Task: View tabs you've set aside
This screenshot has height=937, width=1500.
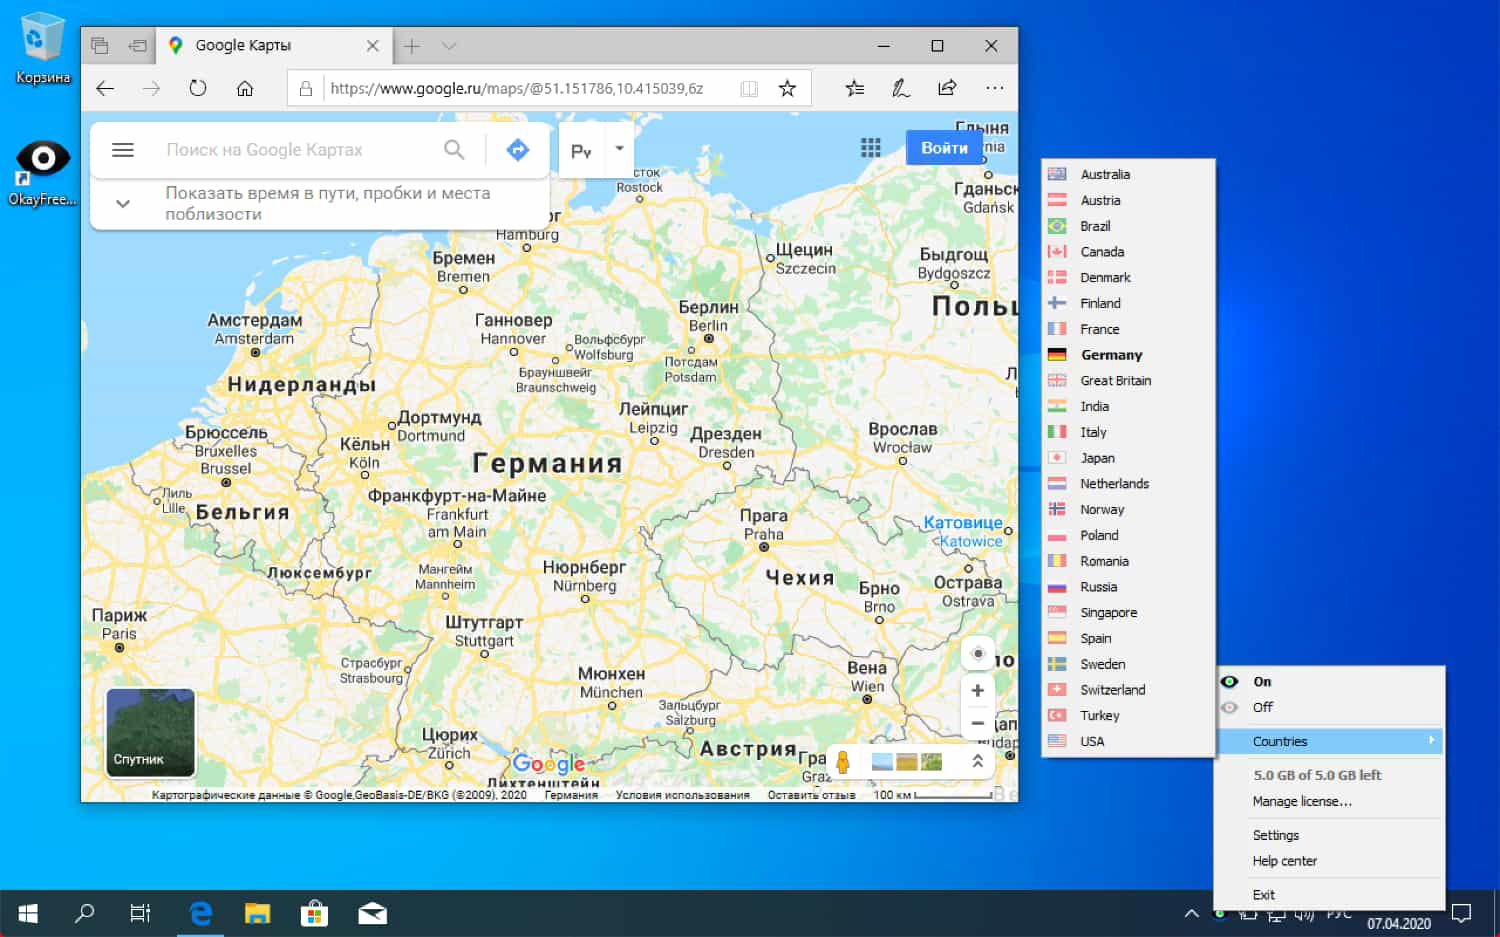Action: point(99,46)
